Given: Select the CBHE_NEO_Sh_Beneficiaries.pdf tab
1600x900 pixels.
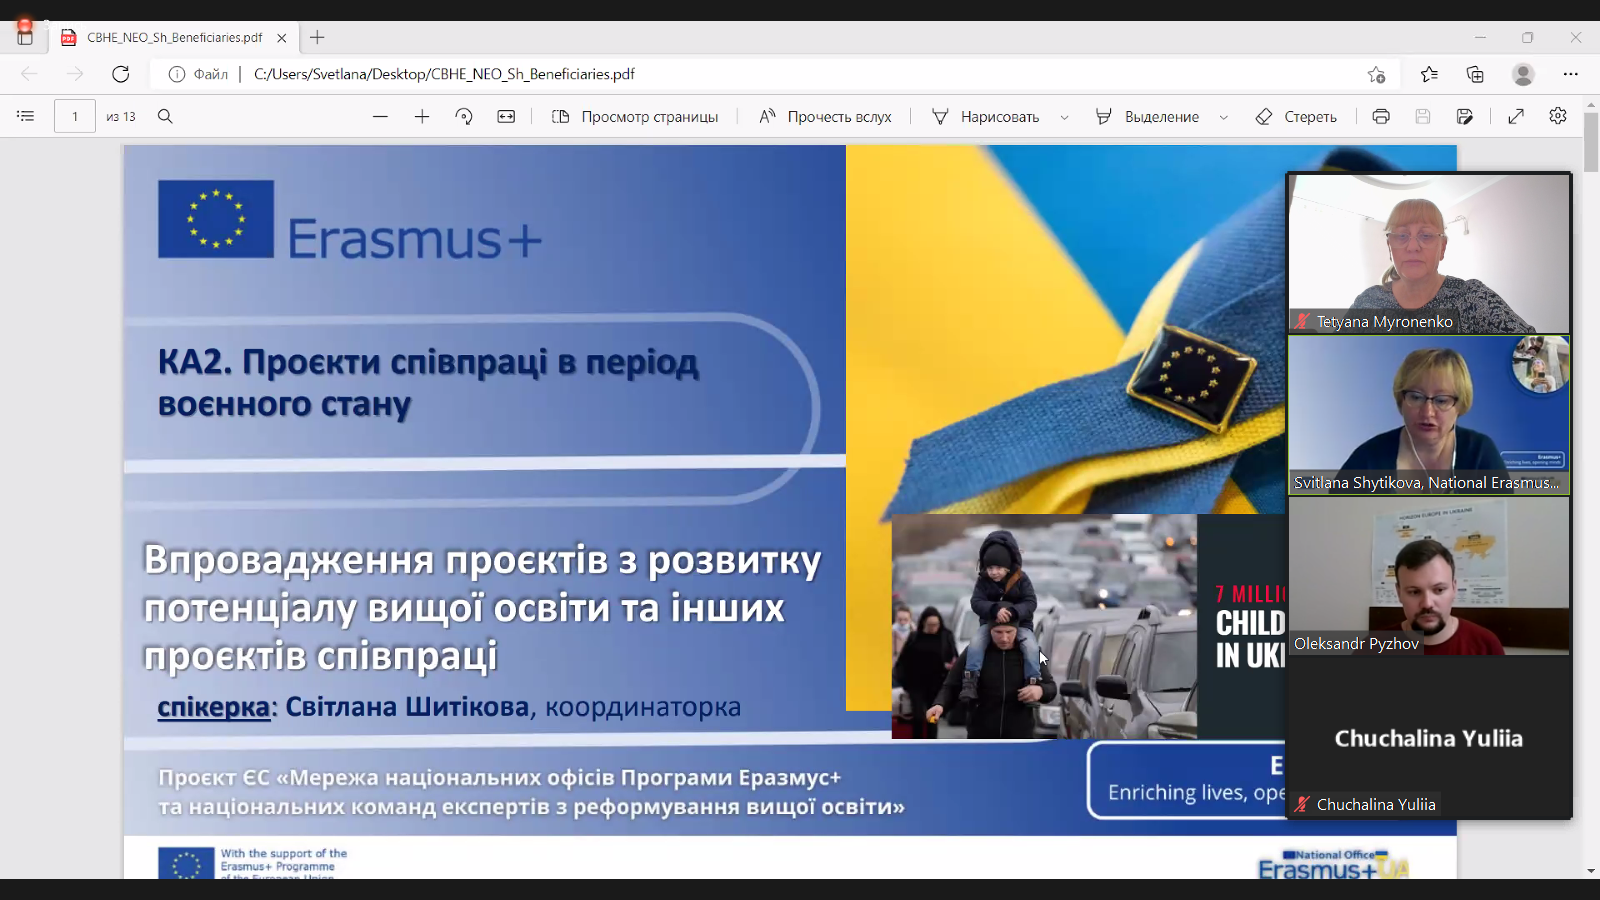Looking at the screenshot, I should point(174,37).
